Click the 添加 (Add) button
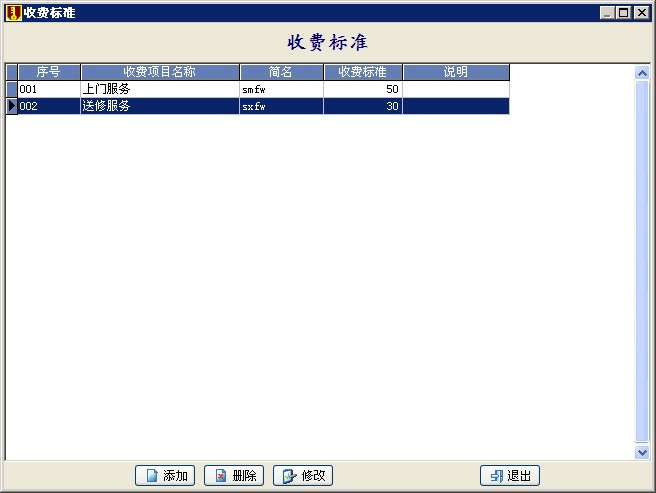The image size is (656, 493). [165, 476]
